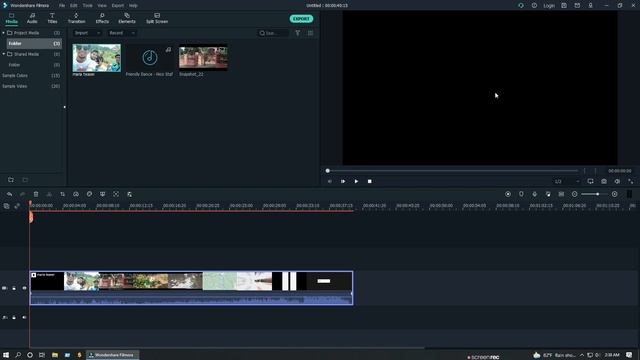640x360 pixels.
Task: Open the Import dropdown
Action: [x=87, y=33]
